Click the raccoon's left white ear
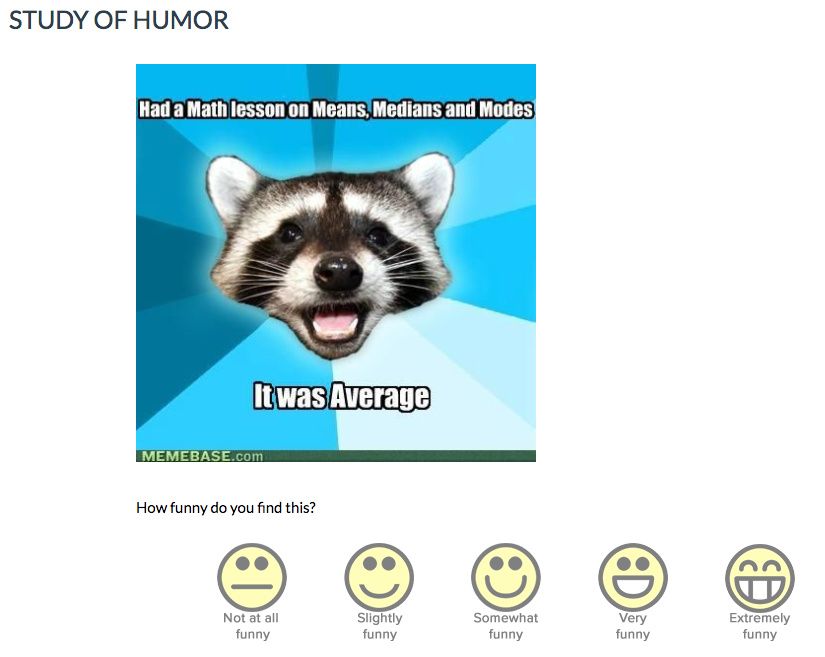The height and width of the screenshot is (657, 825). pyautogui.click(x=230, y=187)
